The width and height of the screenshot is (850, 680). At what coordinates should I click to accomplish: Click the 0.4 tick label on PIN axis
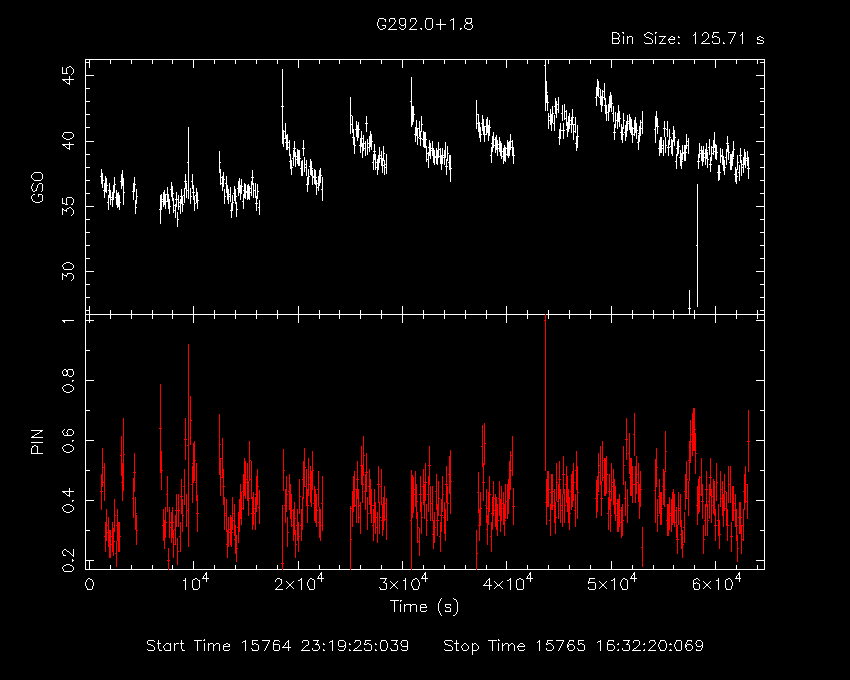coord(69,500)
